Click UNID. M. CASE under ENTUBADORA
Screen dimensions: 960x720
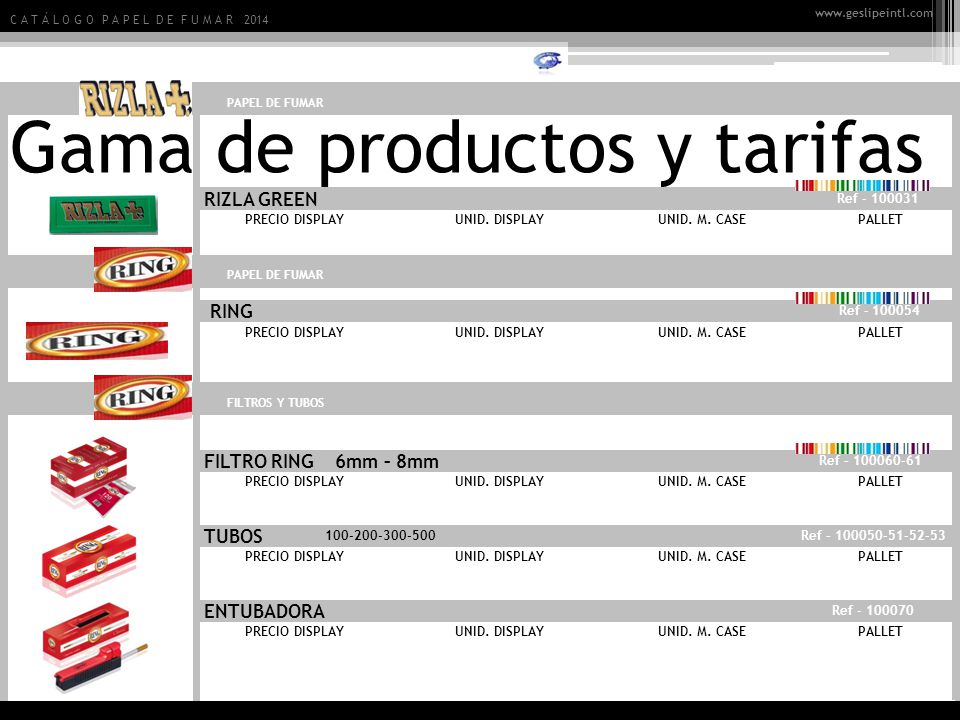tap(702, 631)
